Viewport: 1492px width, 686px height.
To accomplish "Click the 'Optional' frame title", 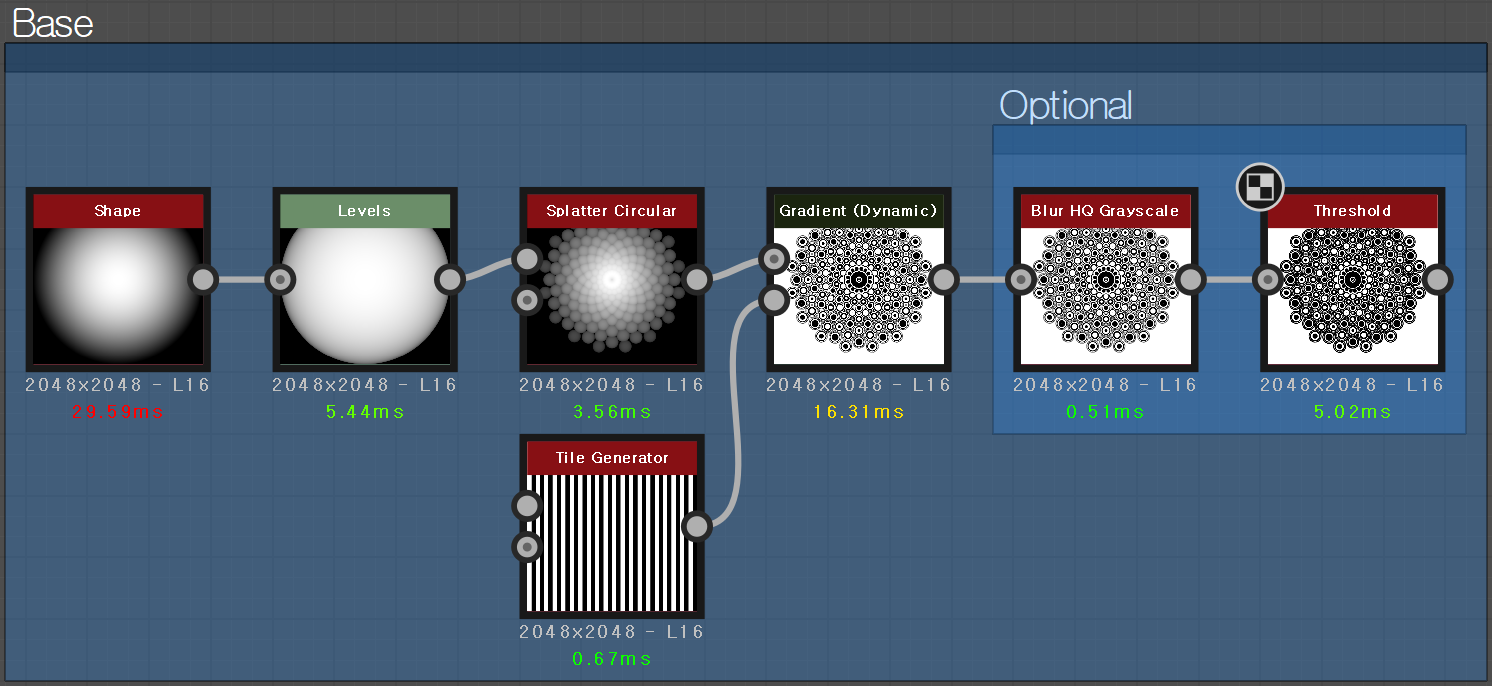I will 1066,105.
